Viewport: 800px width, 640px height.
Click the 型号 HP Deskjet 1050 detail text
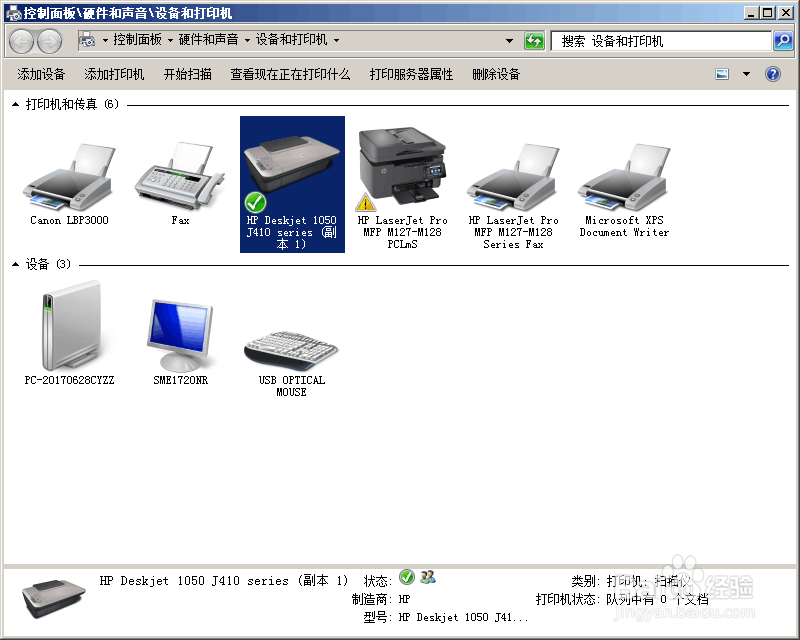(x=446, y=618)
